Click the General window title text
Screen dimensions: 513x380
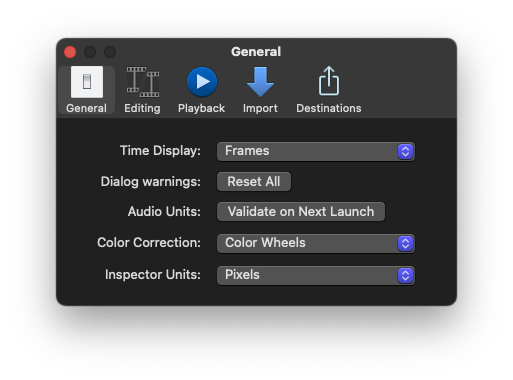(256, 52)
